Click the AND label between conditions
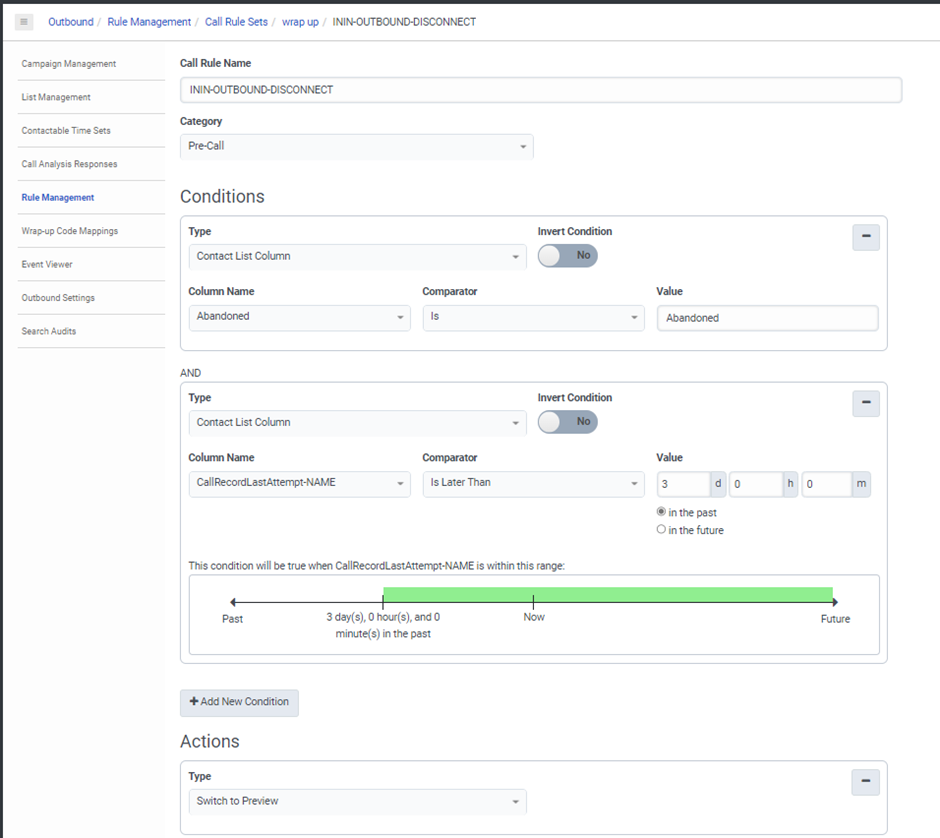This screenshot has height=838, width=940. tap(191, 373)
